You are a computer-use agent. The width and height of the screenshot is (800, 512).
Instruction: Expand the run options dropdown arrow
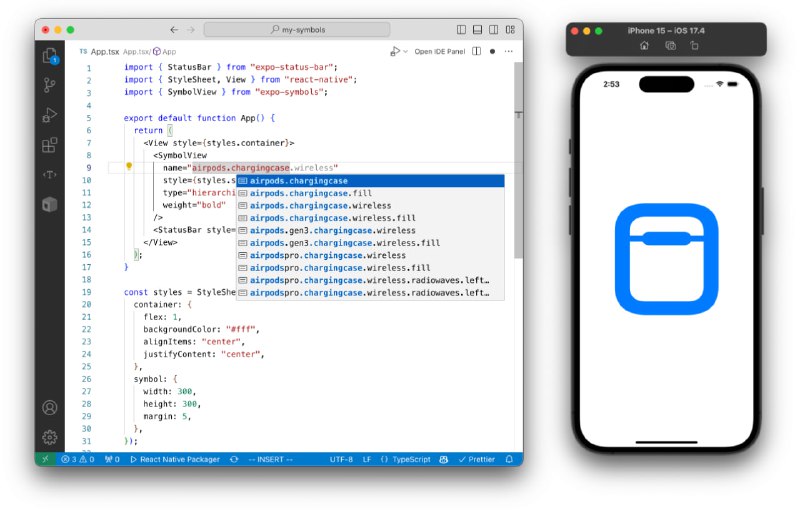[406, 52]
